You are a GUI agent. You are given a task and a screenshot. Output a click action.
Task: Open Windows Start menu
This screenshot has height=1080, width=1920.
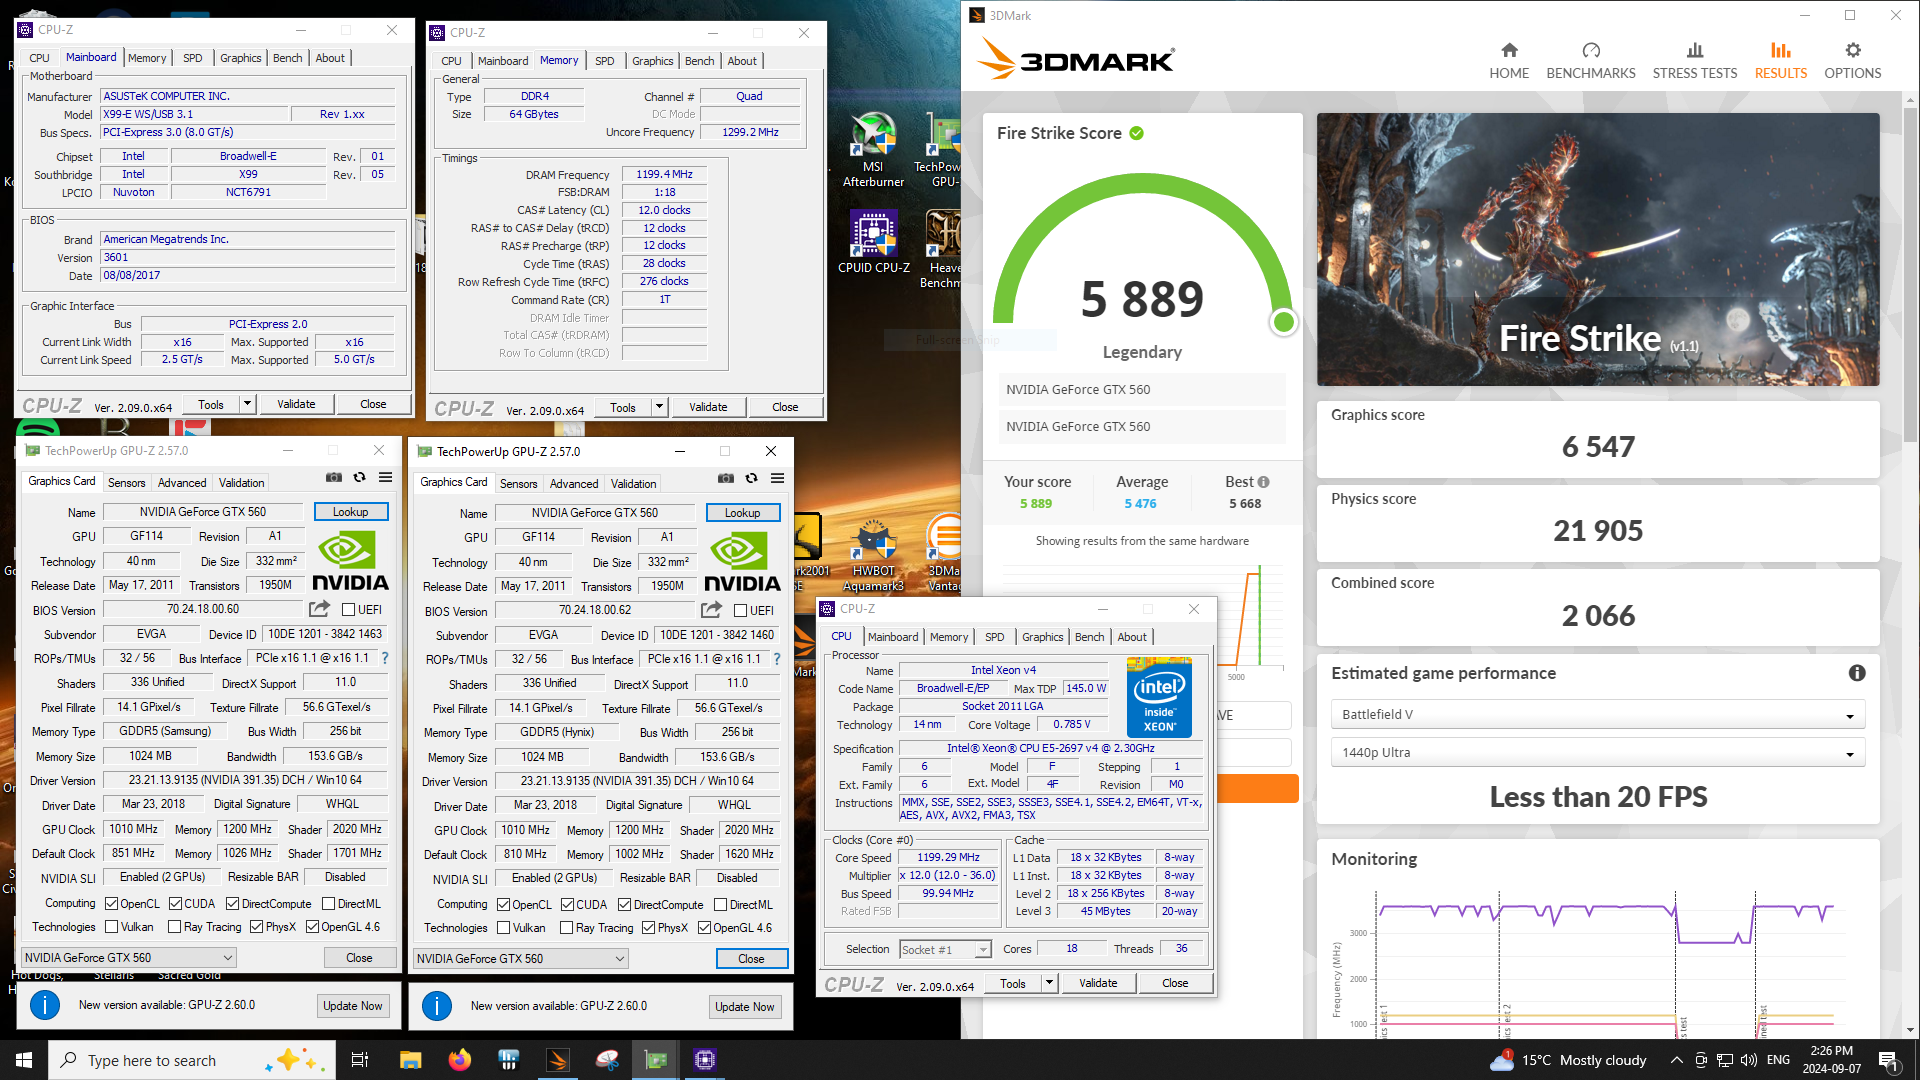coord(24,1060)
